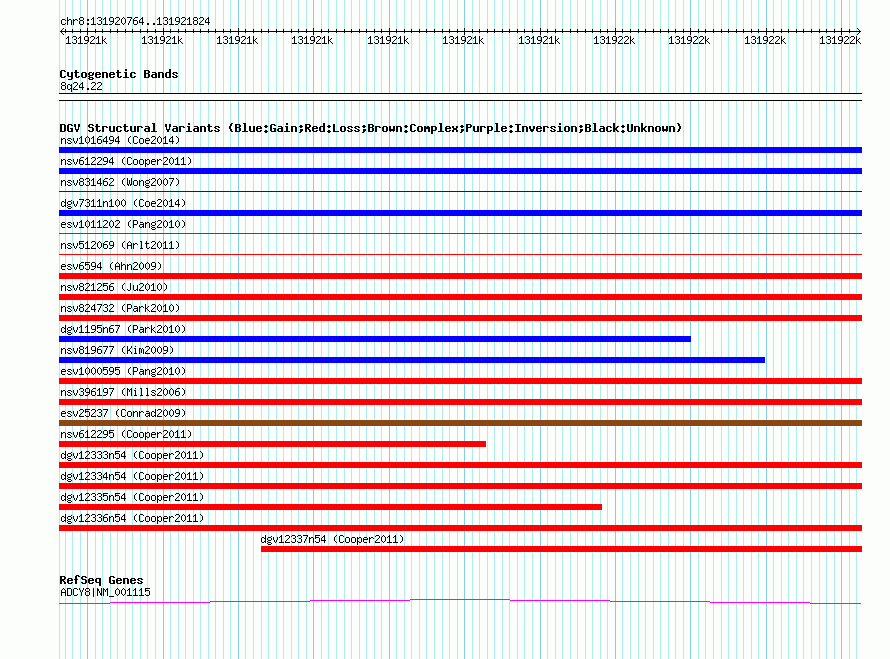Click esv1000595 (Pang2010) label

[123, 371]
